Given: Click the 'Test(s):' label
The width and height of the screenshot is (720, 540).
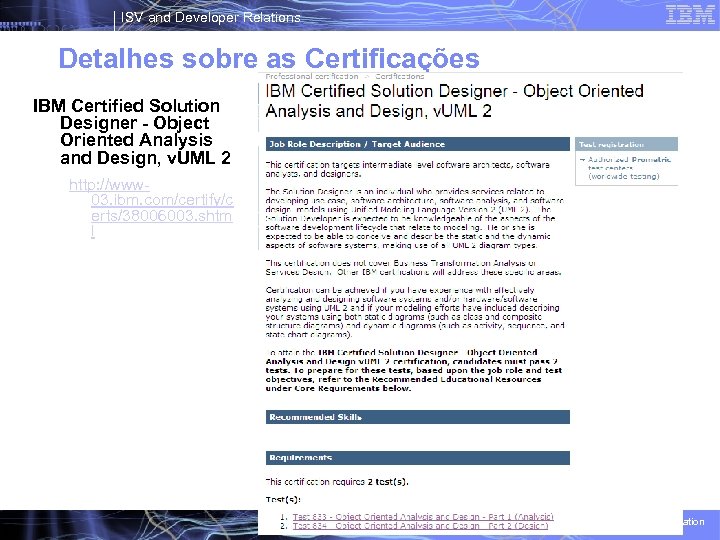Looking at the screenshot, I should pyautogui.click(x=283, y=499).
